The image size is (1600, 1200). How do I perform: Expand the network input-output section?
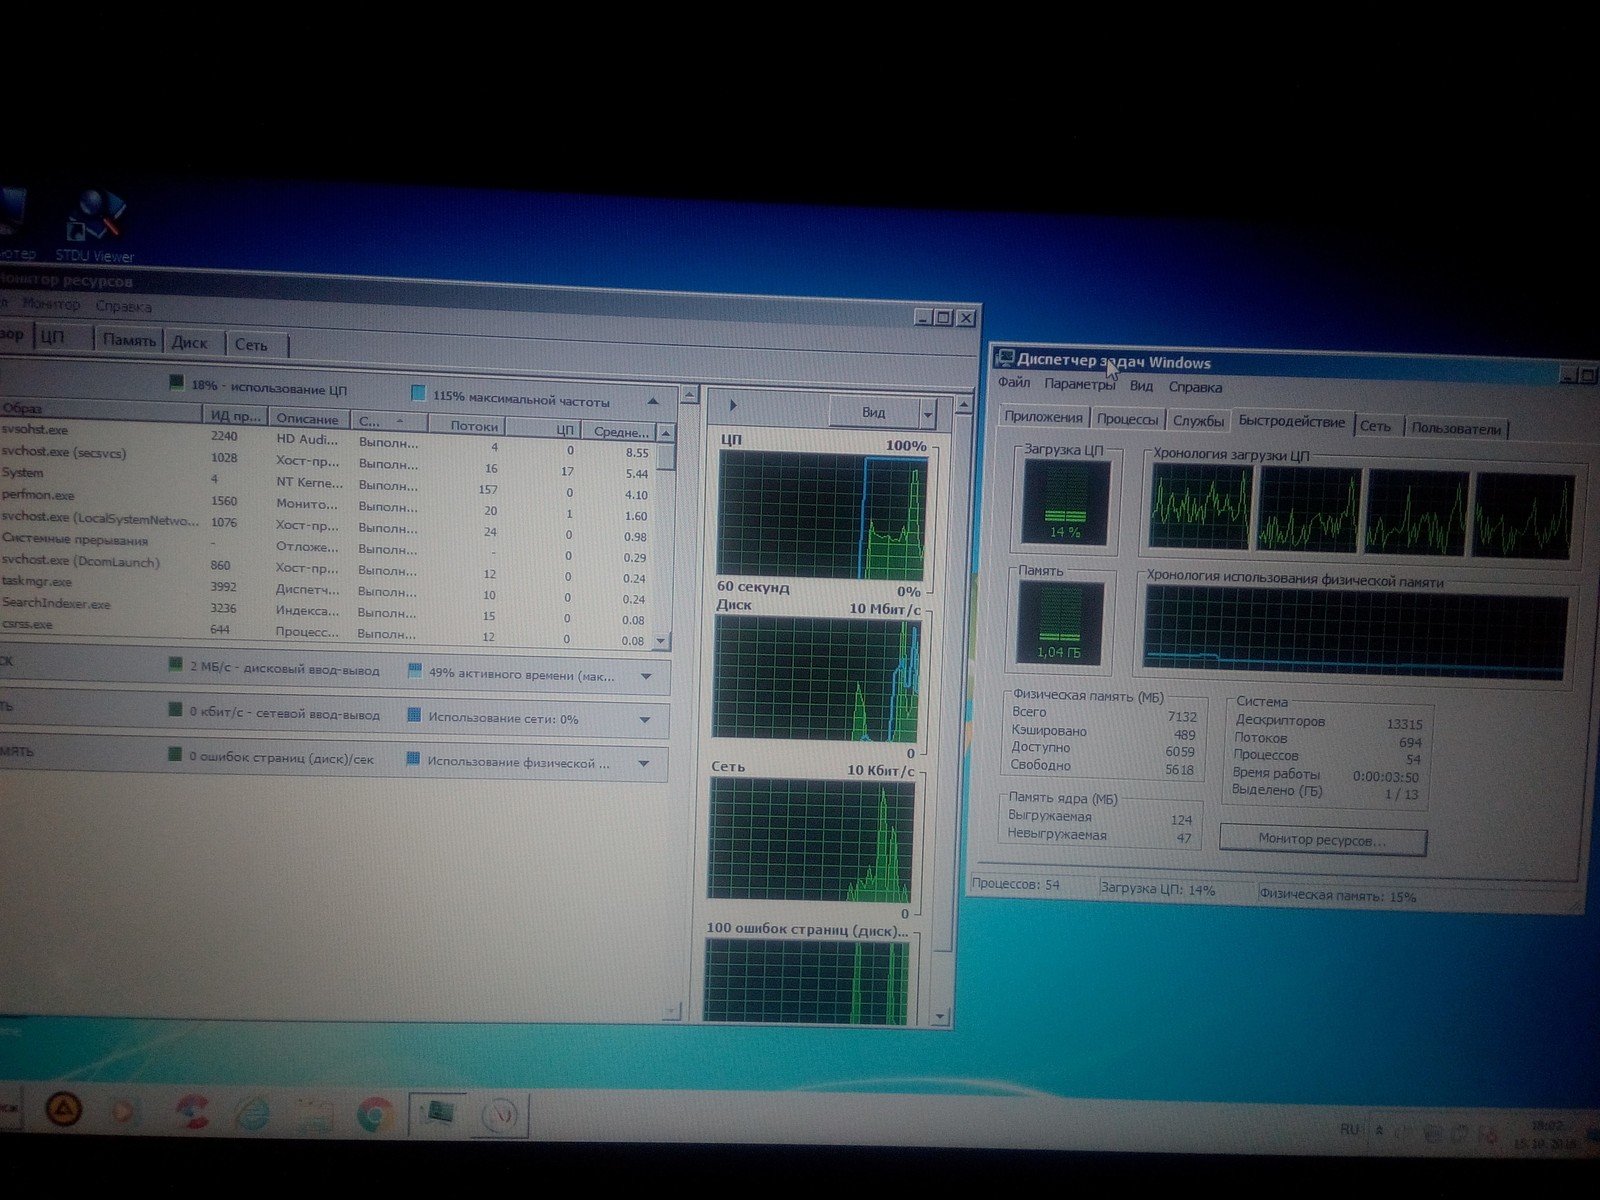click(x=645, y=720)
